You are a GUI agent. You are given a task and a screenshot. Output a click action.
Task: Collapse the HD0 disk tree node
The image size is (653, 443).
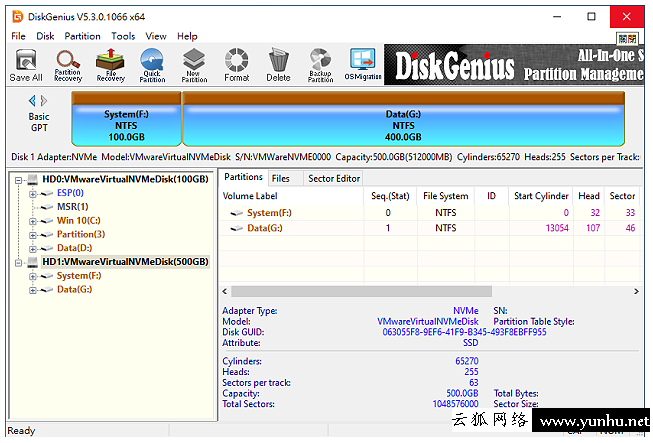click(18, 180)
